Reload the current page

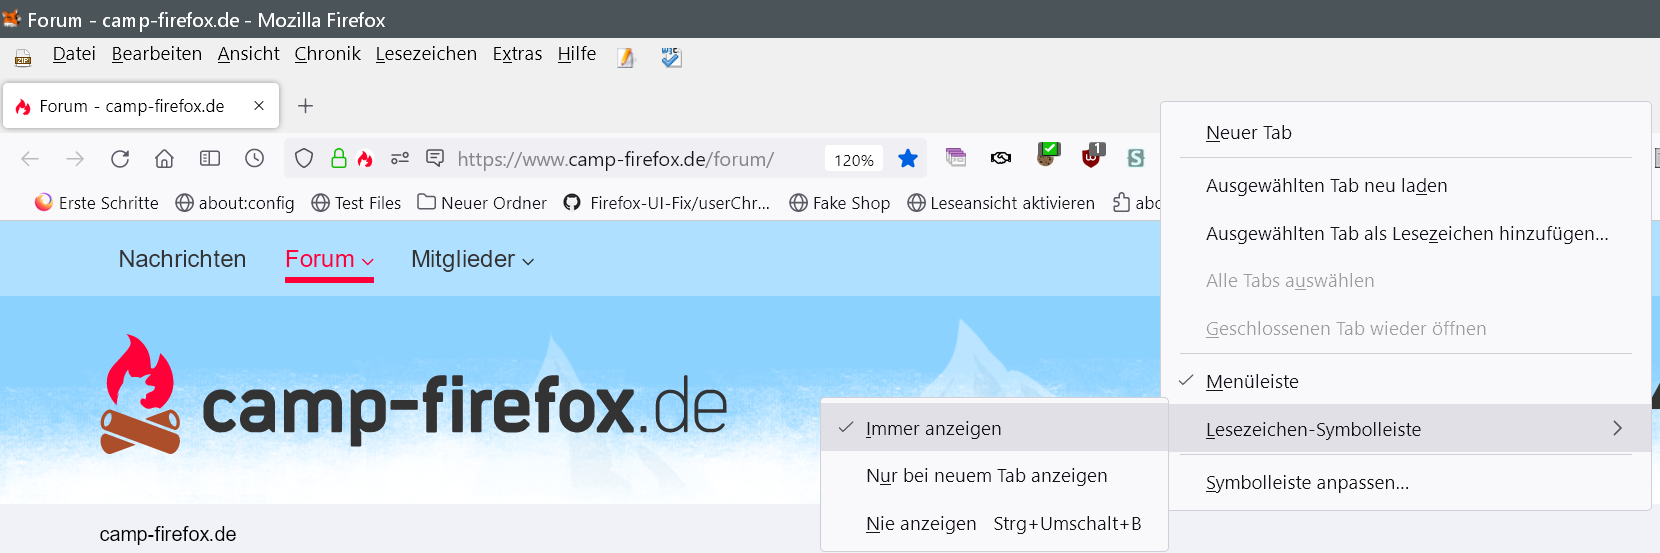(120, 158)
